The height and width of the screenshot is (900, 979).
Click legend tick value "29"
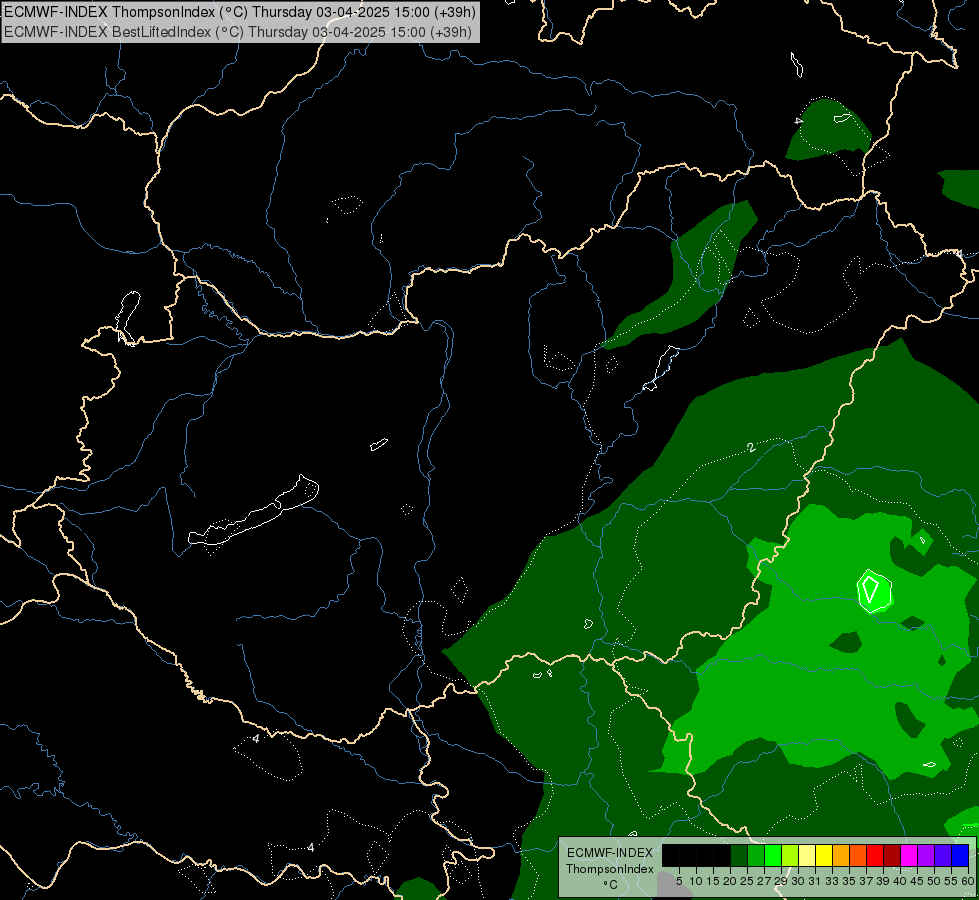tap(781, 881)
